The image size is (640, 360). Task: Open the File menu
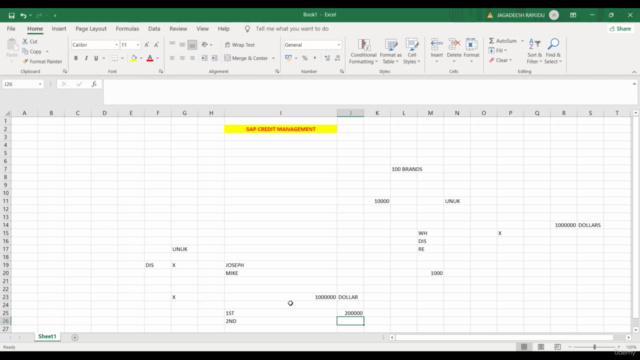pyautogui.click(x=11, y=29)
